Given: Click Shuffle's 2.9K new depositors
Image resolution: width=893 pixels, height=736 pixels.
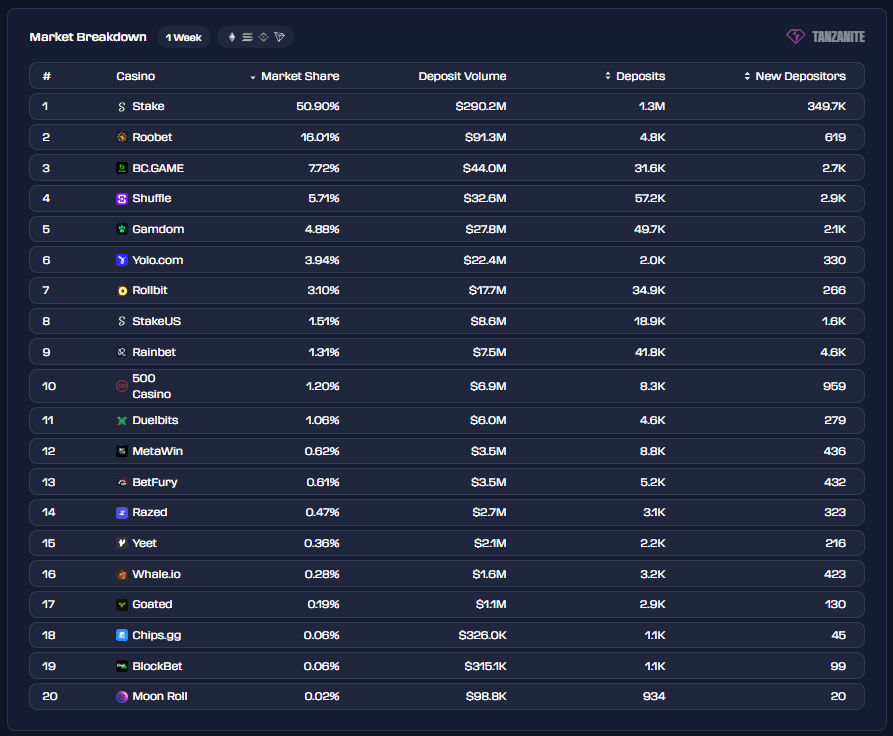Looking at the screenshot, I should pos(833,198).
